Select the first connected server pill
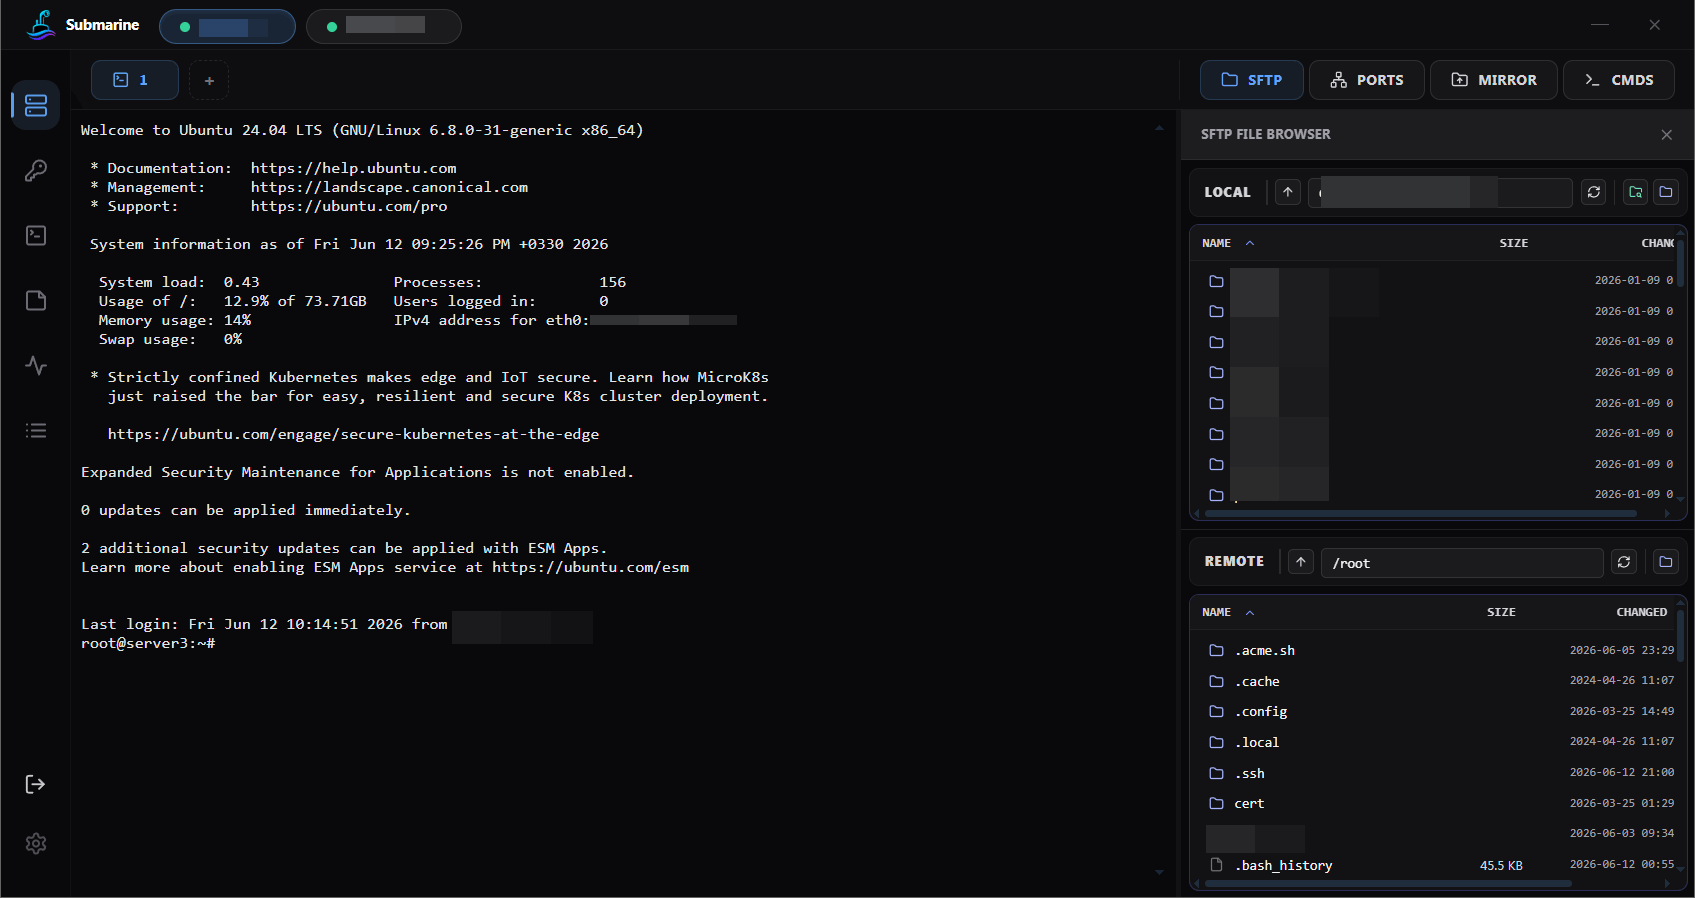 pos(227,27)
